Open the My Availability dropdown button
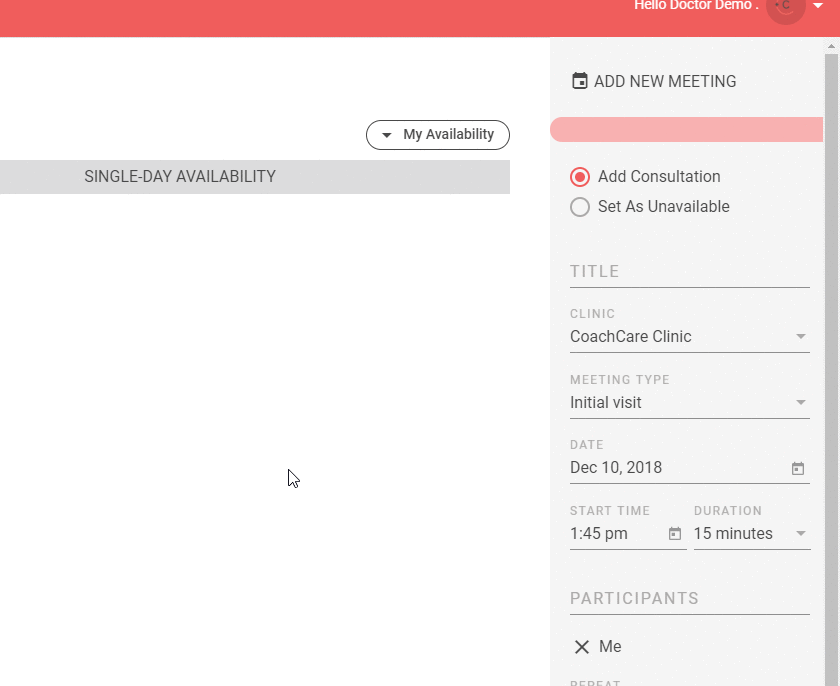The image size is (840, 686). tap(438, 135)
